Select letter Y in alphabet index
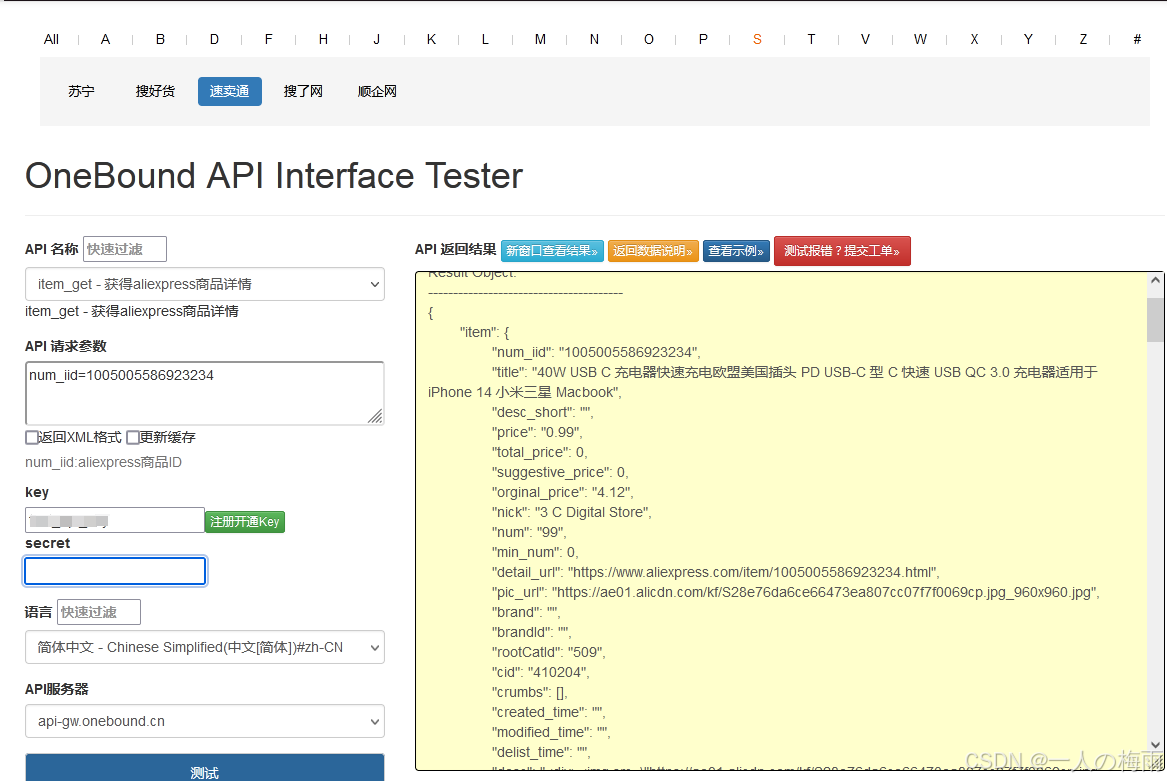The width and height of the screenshot is (1167, 781). pyautogui.click(x=1029, y=39)
